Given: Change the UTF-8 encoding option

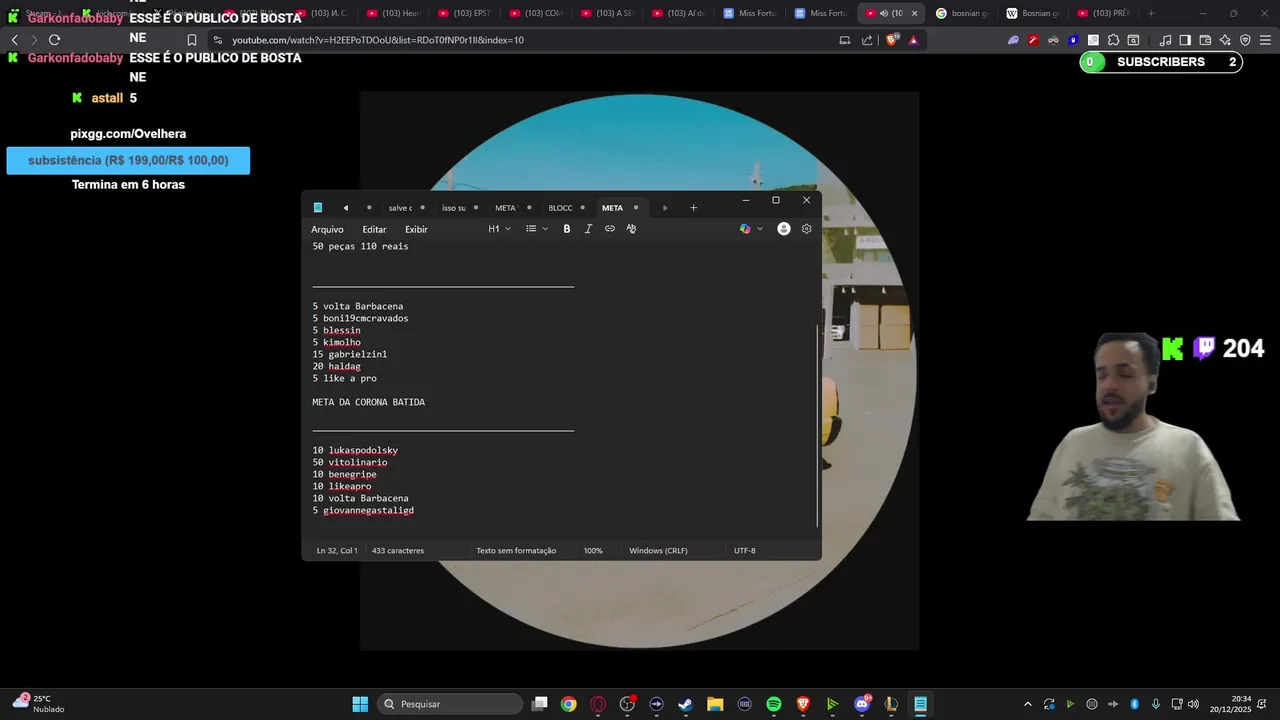Looking at the screenshot, I should click(745, 551).
